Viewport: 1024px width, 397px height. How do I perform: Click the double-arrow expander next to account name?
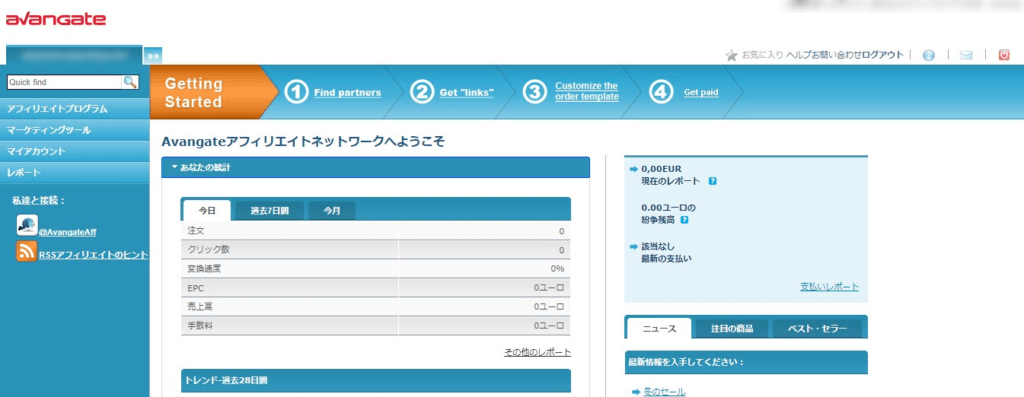click(153, 56)
